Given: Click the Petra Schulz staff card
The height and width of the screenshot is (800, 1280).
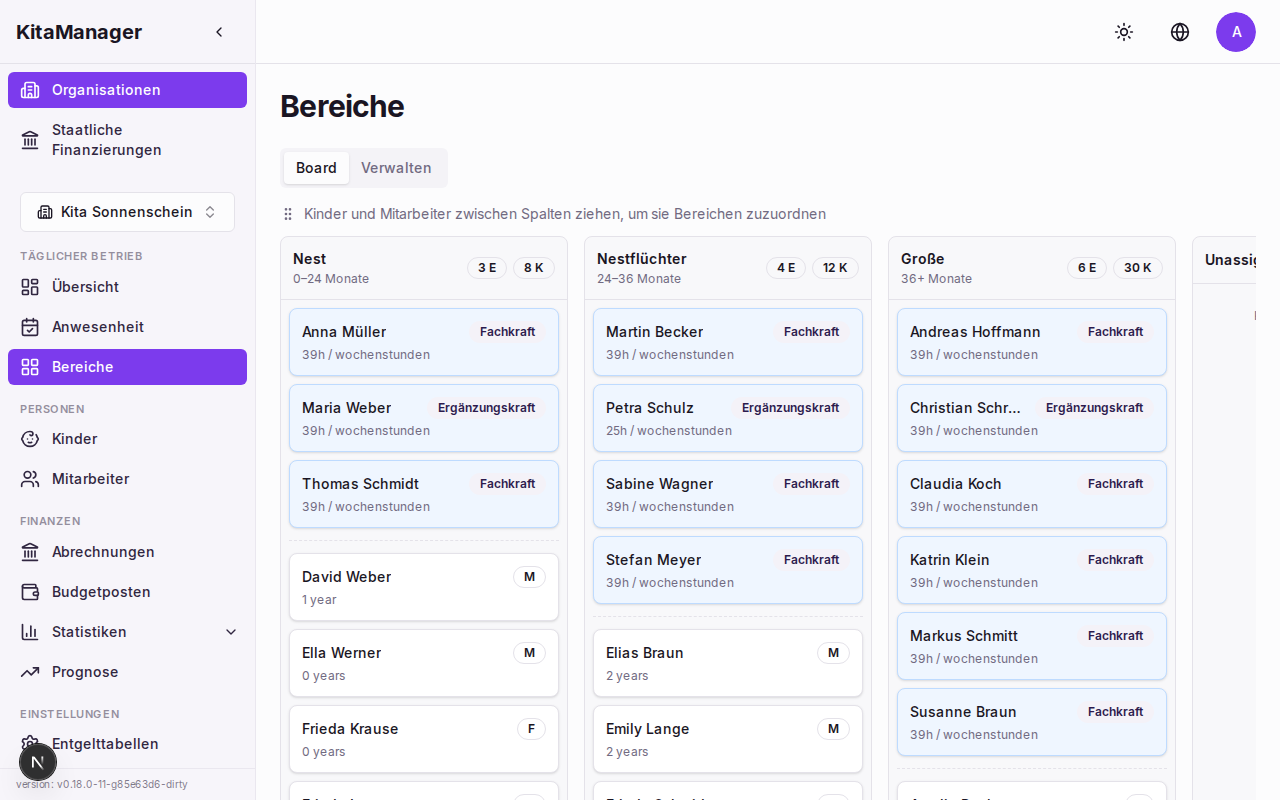Looking at the screenshot, I should [x=727, y=418].
